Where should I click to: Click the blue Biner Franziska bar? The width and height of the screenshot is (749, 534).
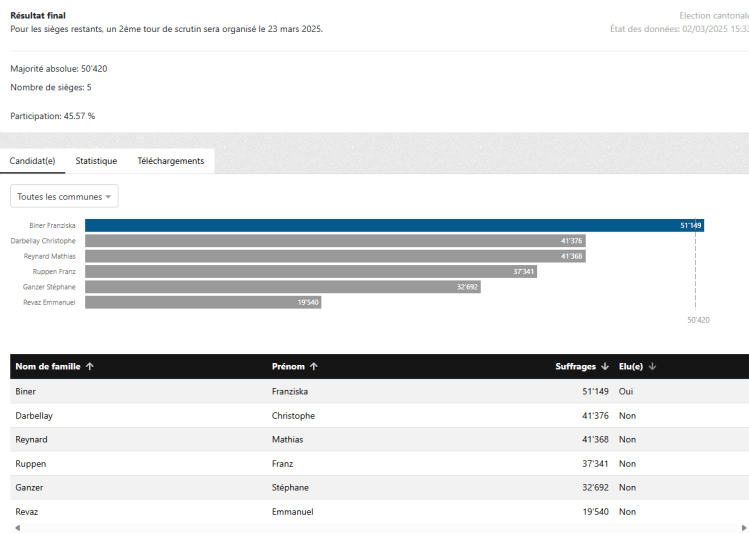(x=394, y=226)
